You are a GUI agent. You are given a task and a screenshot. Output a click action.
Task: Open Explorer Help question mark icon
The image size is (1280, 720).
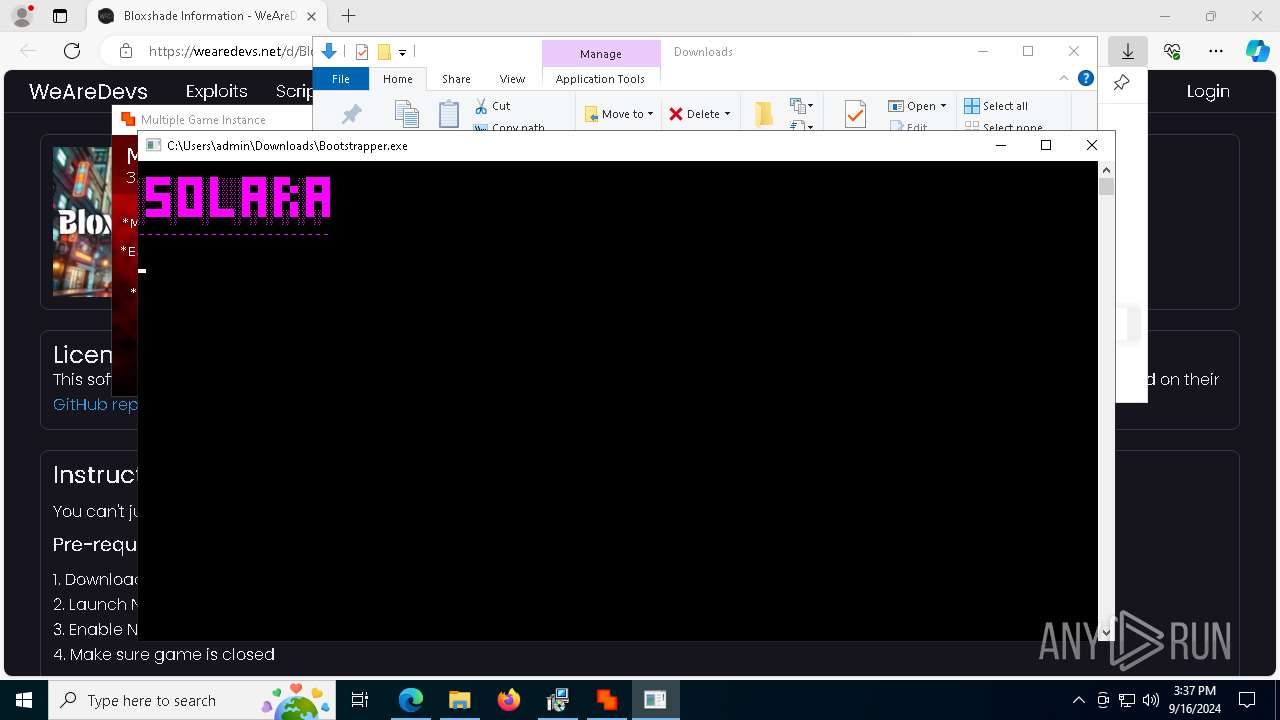1085,78
